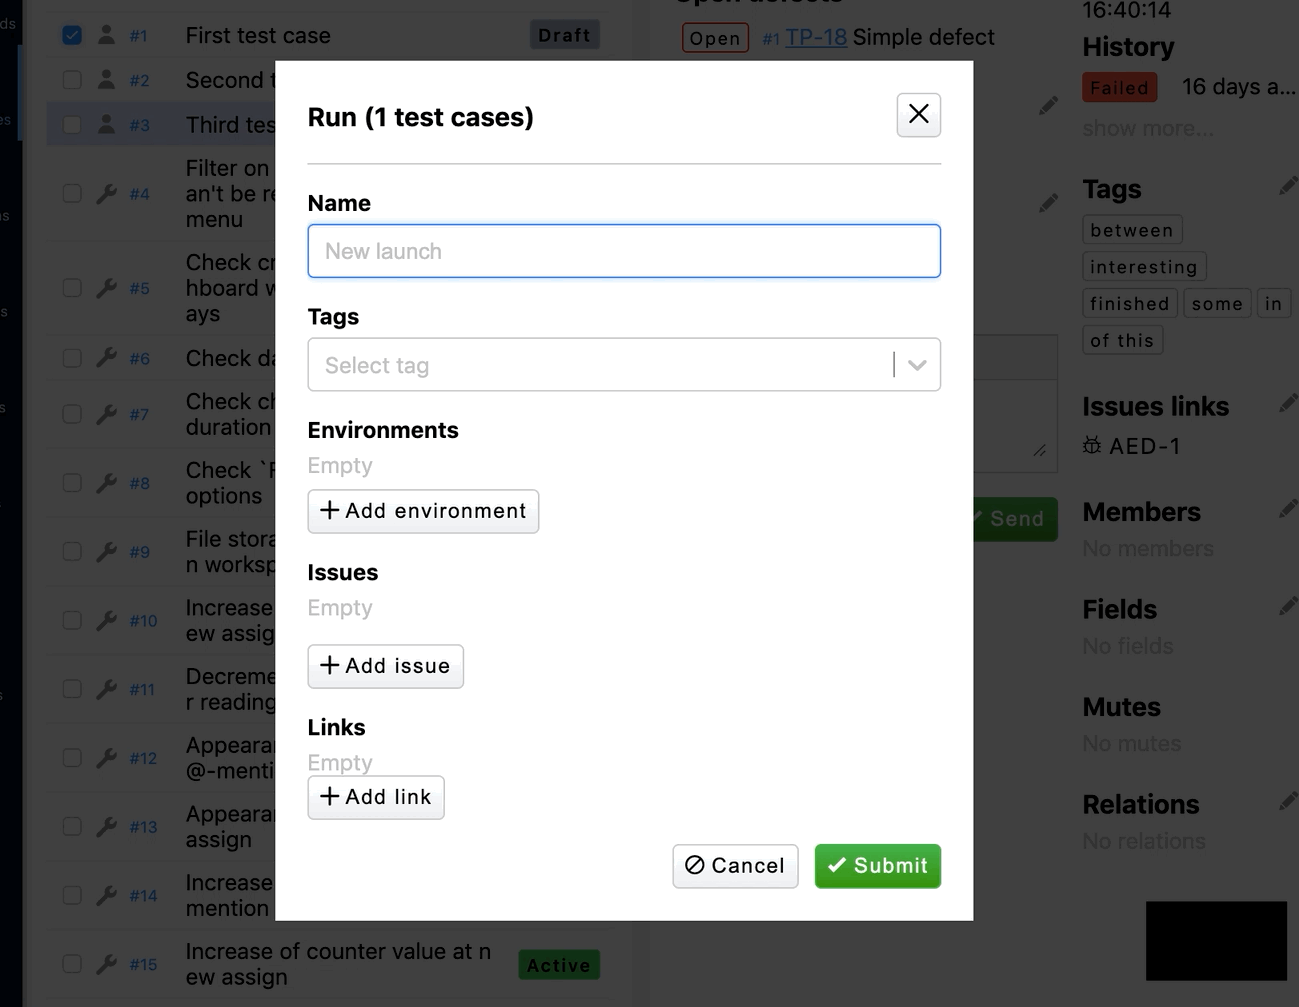The image size is (1299, 1007).
Task: Click the Add issue button
Action: point(385,666)
